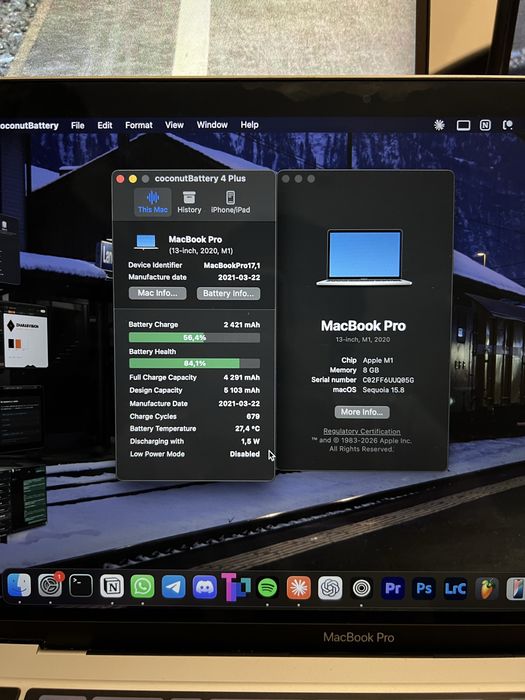Click the Design Capacity value 5 103 mAh
This screenshot has height=700, width=525.
[x=242, y=390]
